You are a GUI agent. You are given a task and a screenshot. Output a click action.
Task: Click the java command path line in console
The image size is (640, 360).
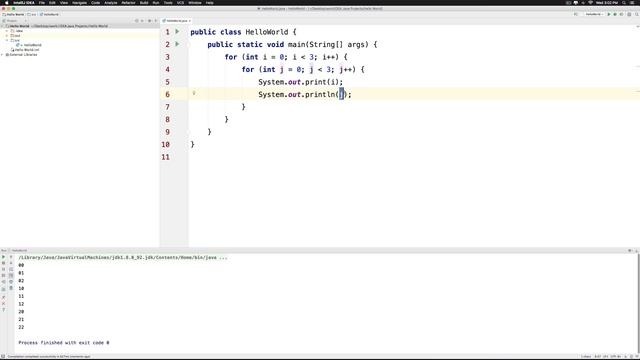pyautogui.click(x=123, y=258)
